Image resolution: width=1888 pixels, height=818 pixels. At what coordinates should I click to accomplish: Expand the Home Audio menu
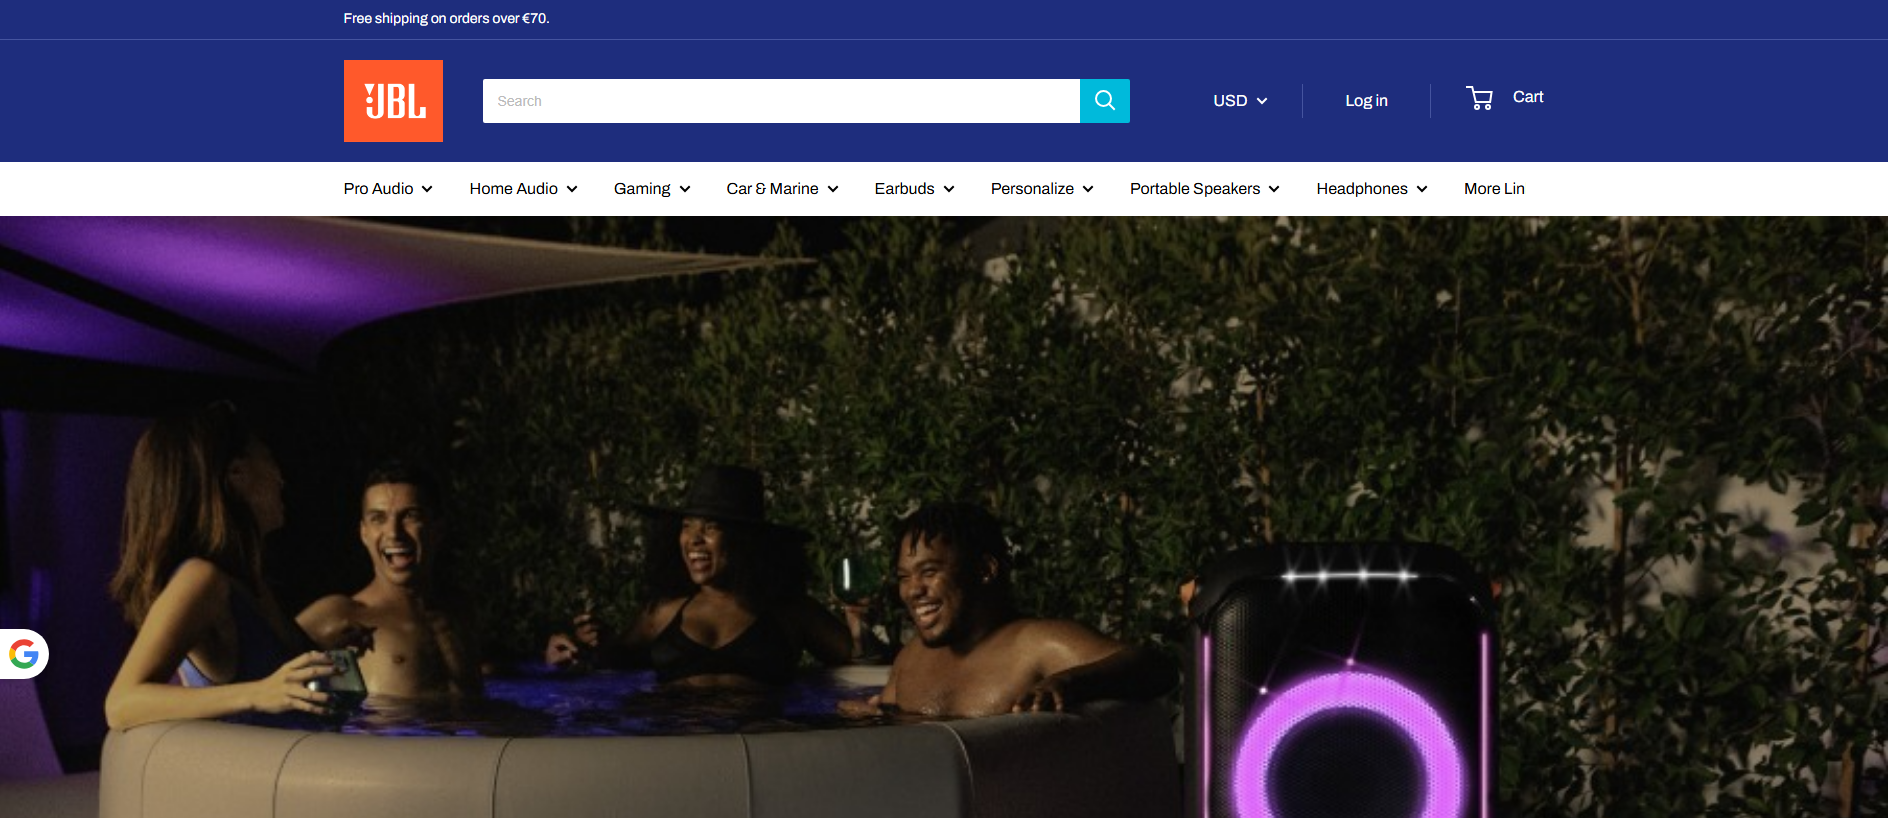[523, 189]
